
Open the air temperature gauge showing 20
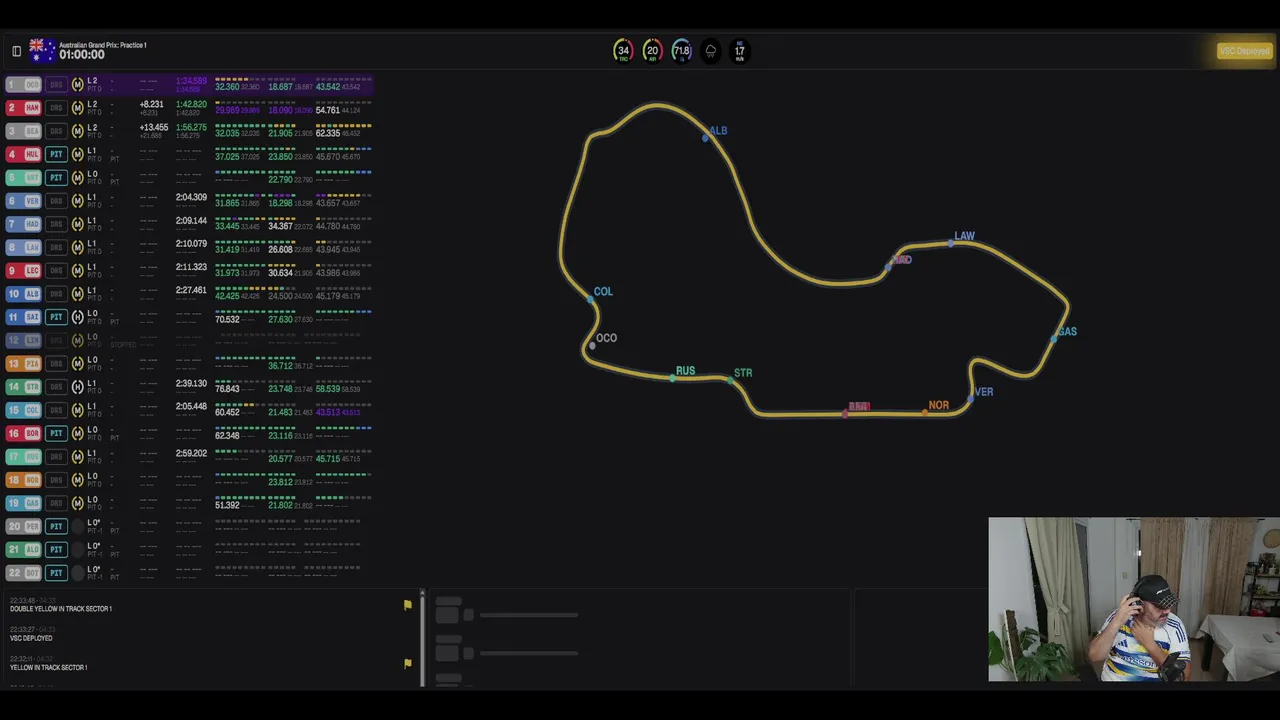click(x=652, y=51)
